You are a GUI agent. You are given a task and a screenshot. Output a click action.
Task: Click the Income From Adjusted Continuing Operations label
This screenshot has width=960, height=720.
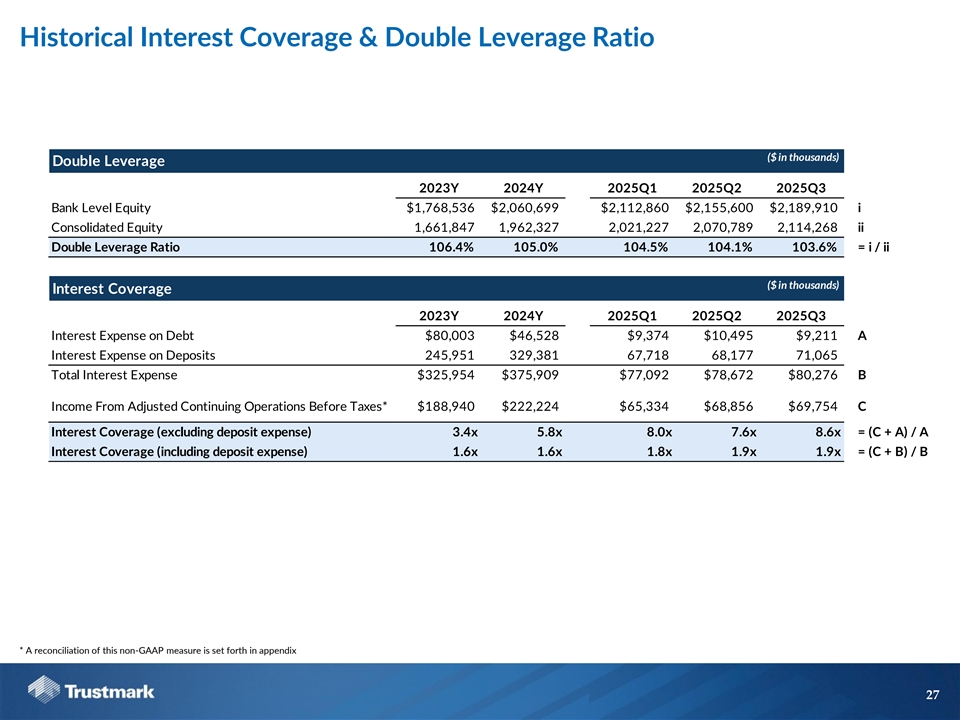click(219, 405)
